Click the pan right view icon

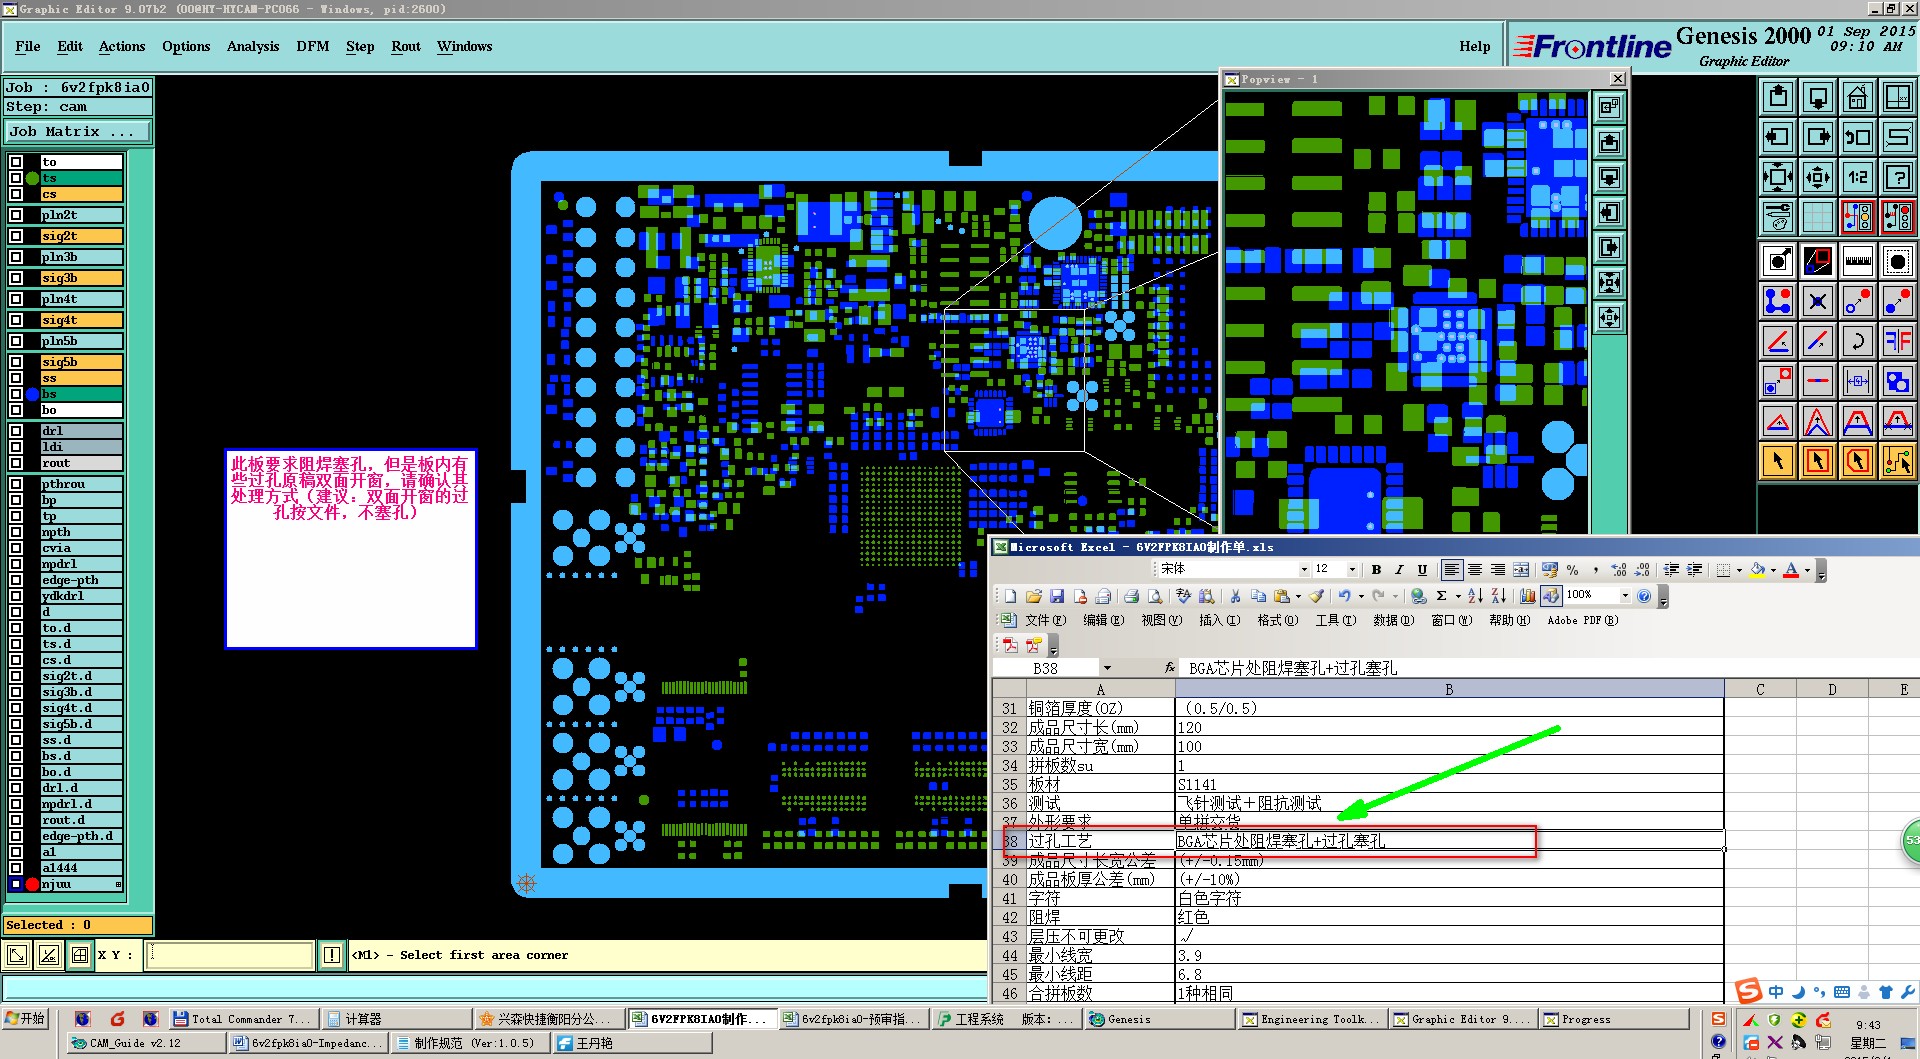tap(1818, 137)
